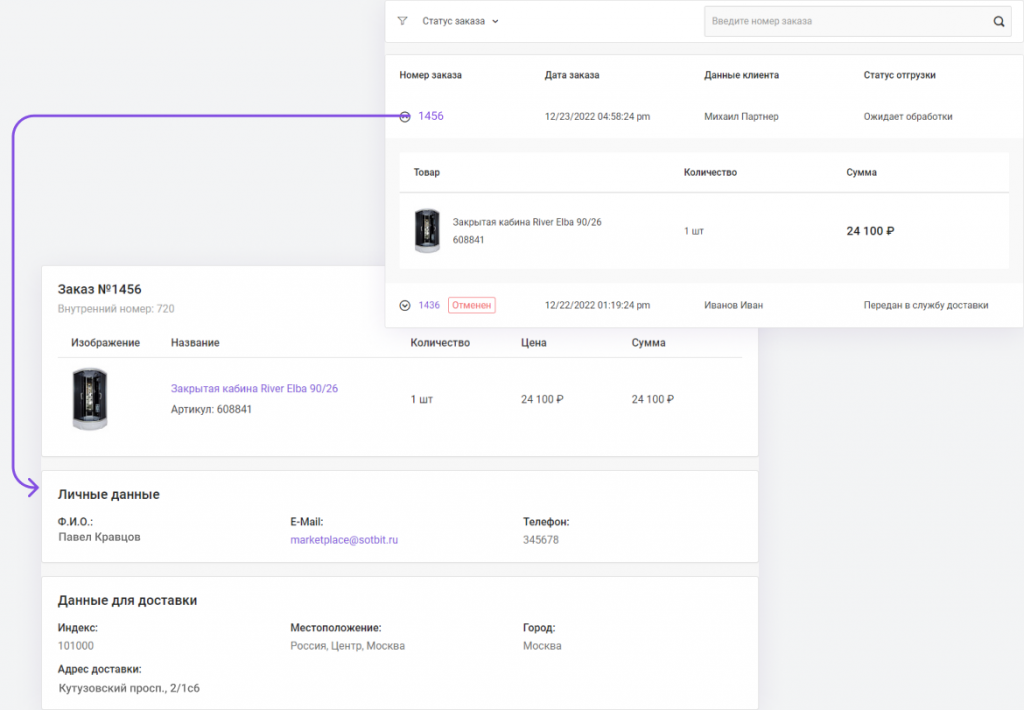Expand order 1436 row chevron
This screenshot has height=710, width=1024.
405,306
